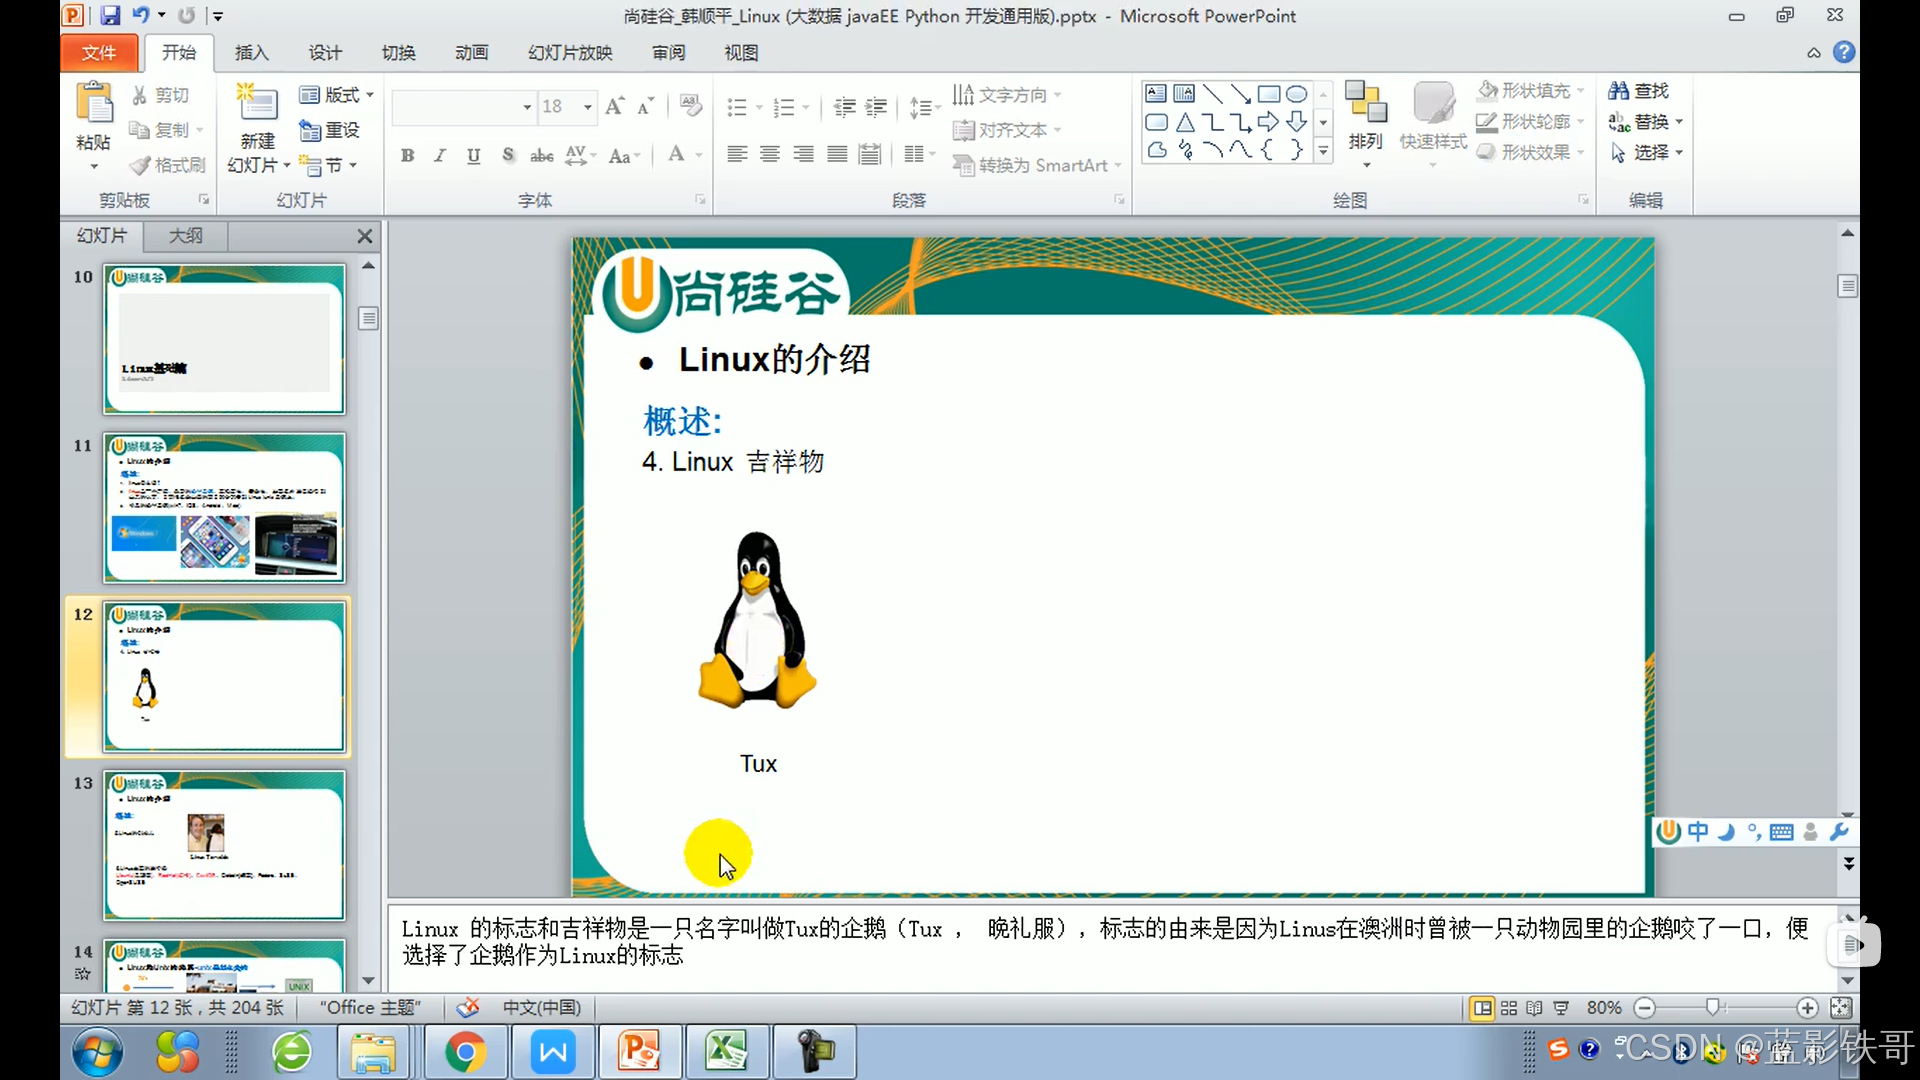
Task: Click the New Slide icon
Action: tap(257, 105)
